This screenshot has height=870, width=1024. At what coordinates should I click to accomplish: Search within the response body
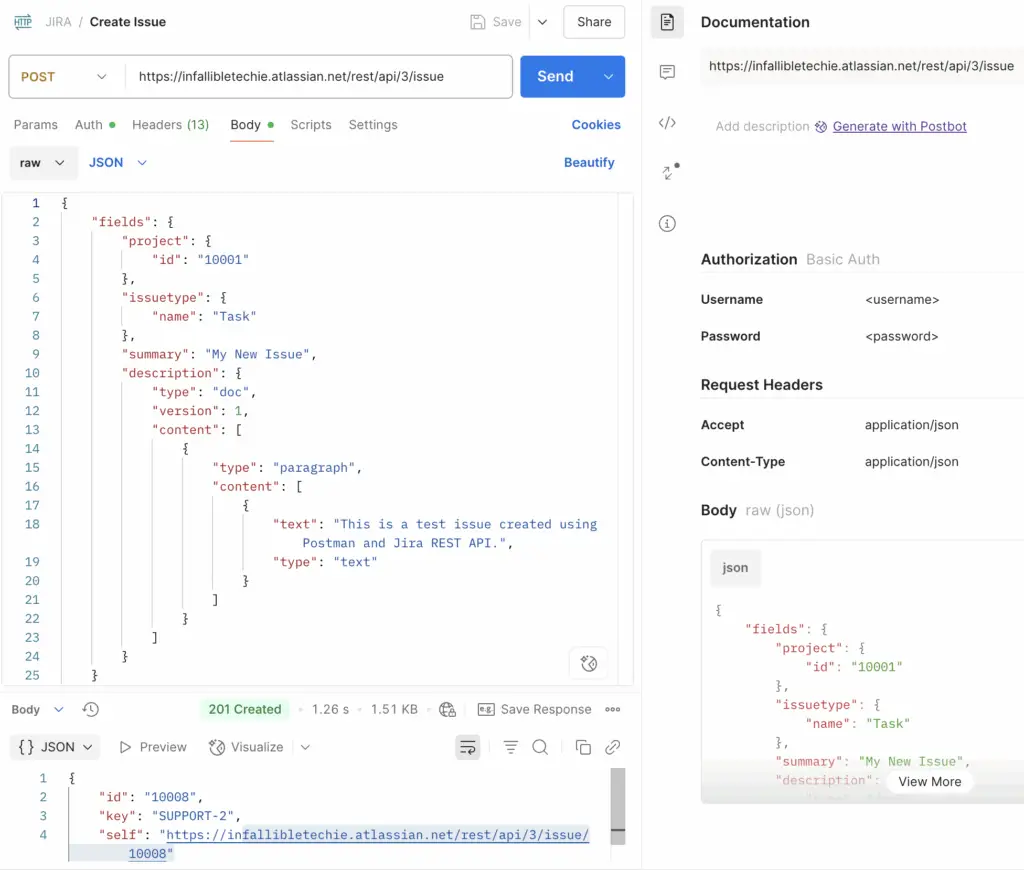click(x=540, y=747)
